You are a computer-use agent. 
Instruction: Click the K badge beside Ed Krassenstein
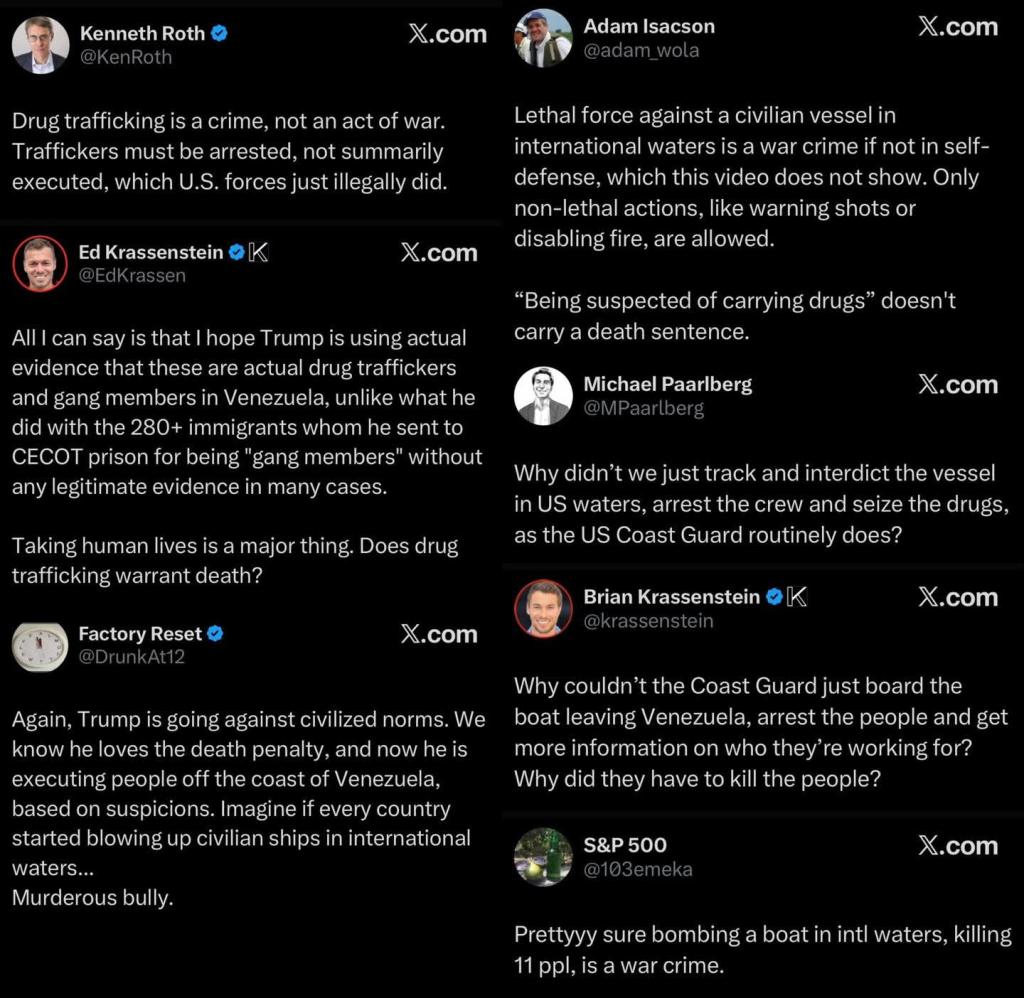(x=258, y=252)
